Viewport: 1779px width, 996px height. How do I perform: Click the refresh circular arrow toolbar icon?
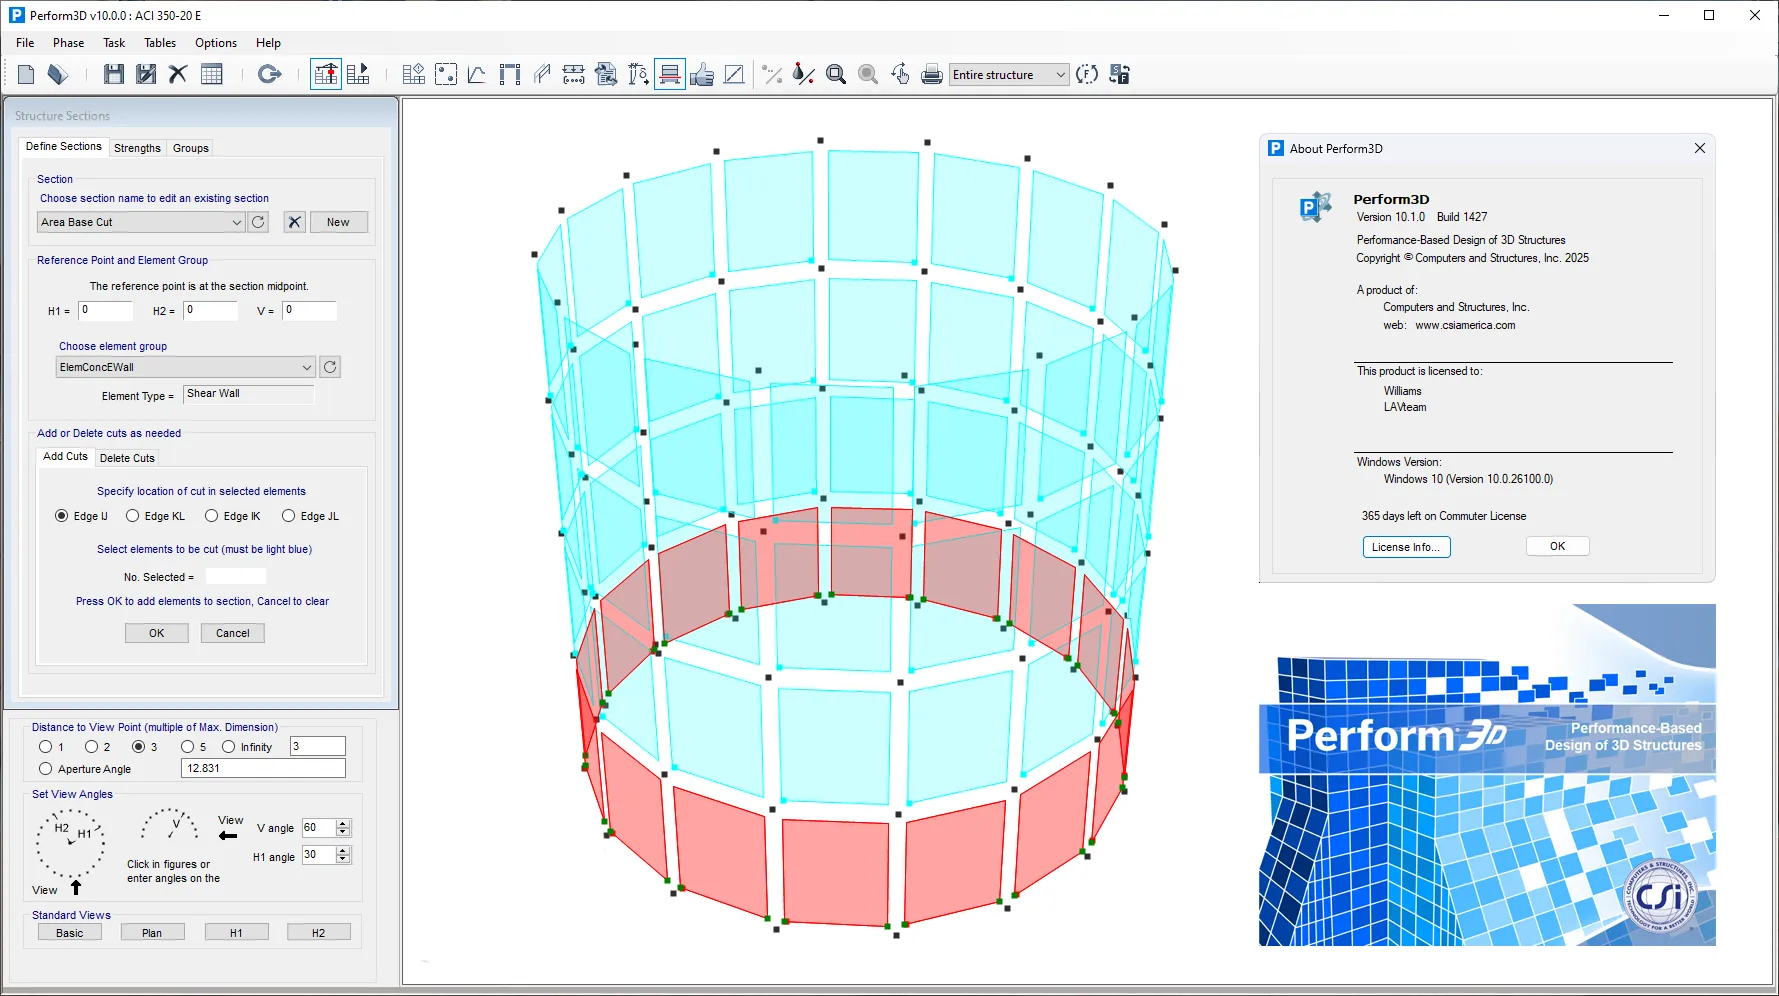tap(269, 74)
